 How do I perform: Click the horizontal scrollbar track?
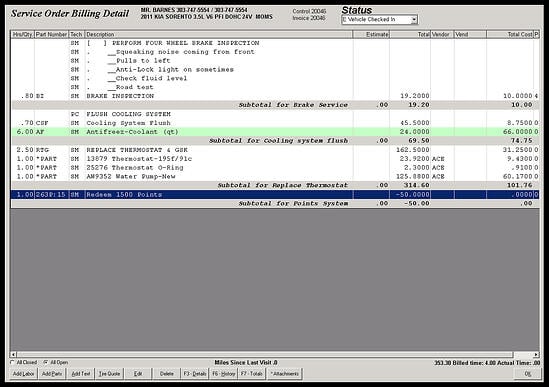click(x=275, y=354)
